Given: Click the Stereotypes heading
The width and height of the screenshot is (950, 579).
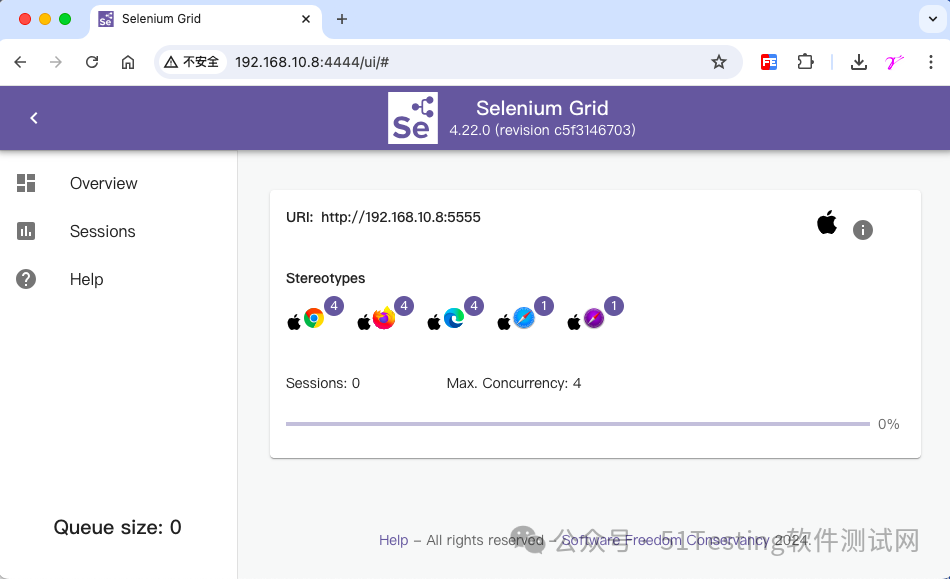Looking at the screenshot, I should coord(325,279).
